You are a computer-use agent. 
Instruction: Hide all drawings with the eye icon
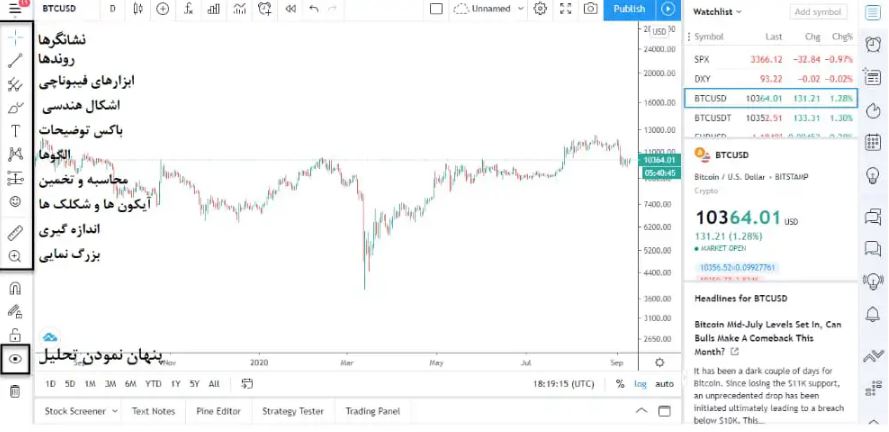tap(15, 359)
